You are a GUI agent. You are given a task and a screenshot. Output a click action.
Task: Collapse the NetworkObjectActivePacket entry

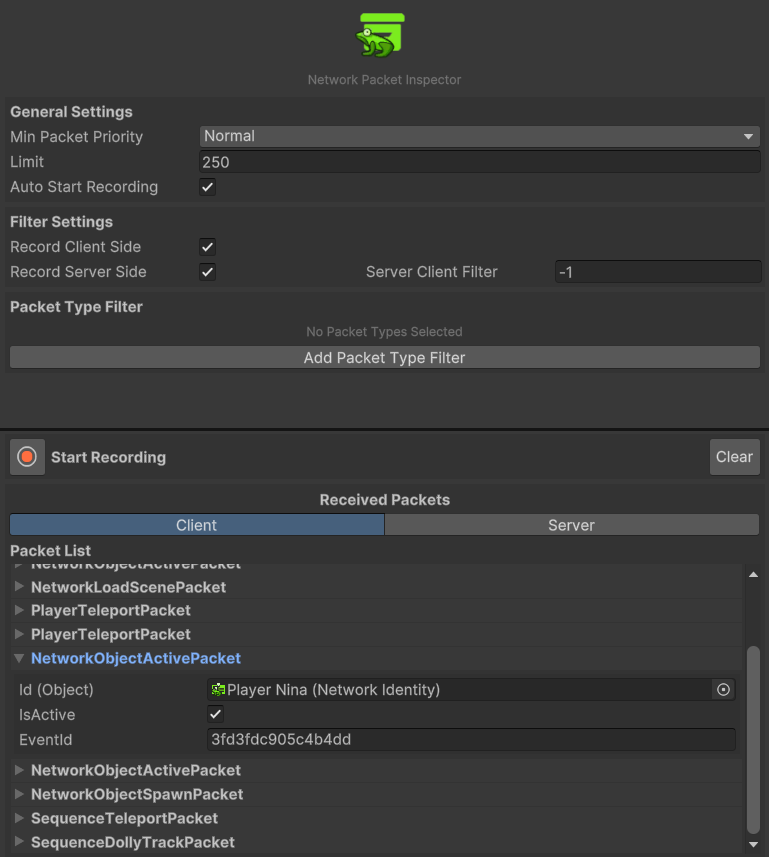[x=19, y=658]
